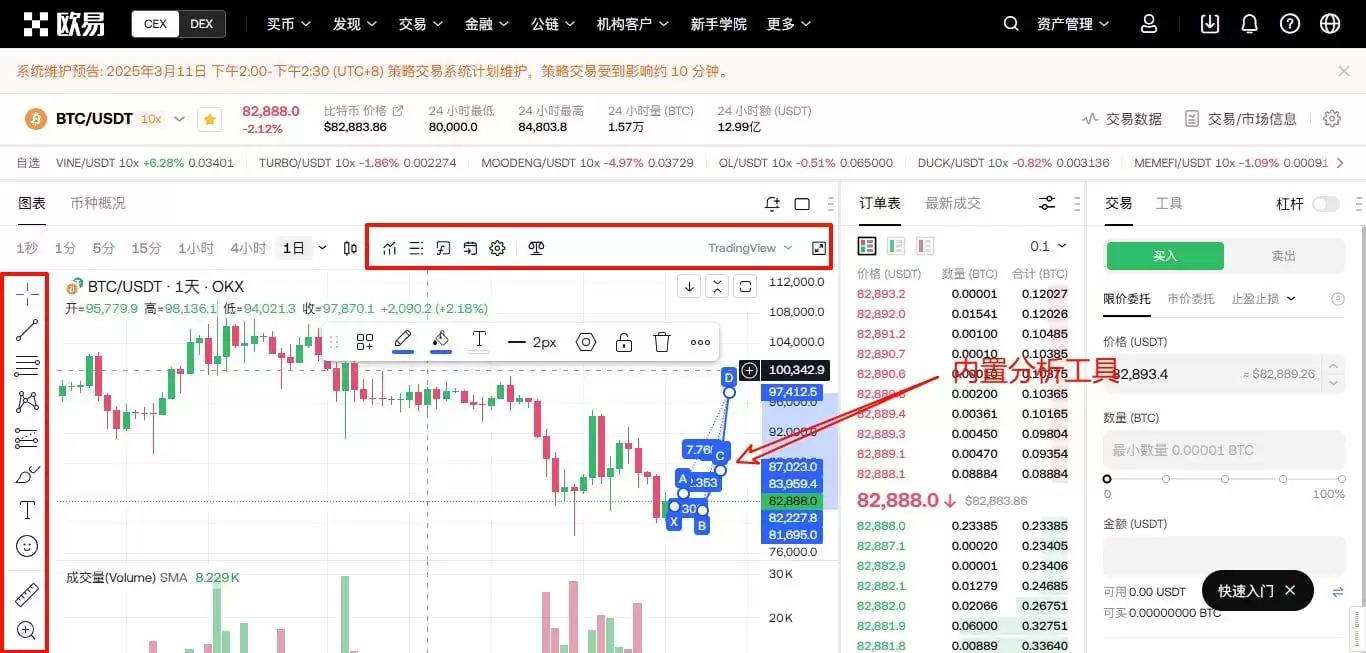Open the 0.1 price precision dropdown
Screen dimensions: 1366x653
1046,245
